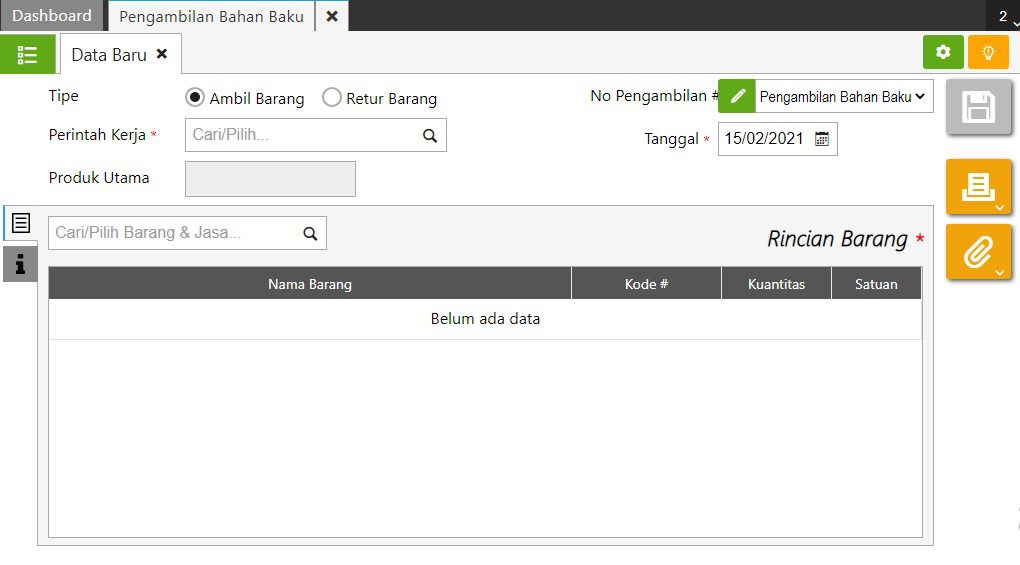
Task: Switch to the Pengambilan Bahan Baku tab
Action: click(x=211, y=16)
